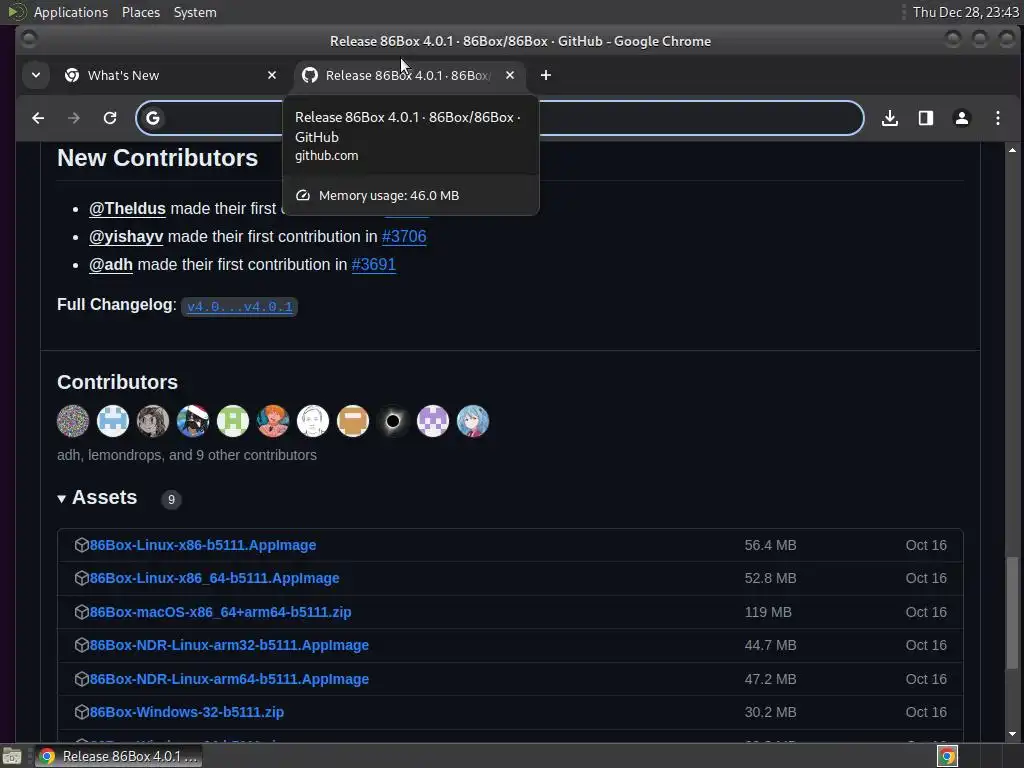Open the @yishayv profile link
The image size is (1024, 768).
pyautogui.click(x=126, y=236)
